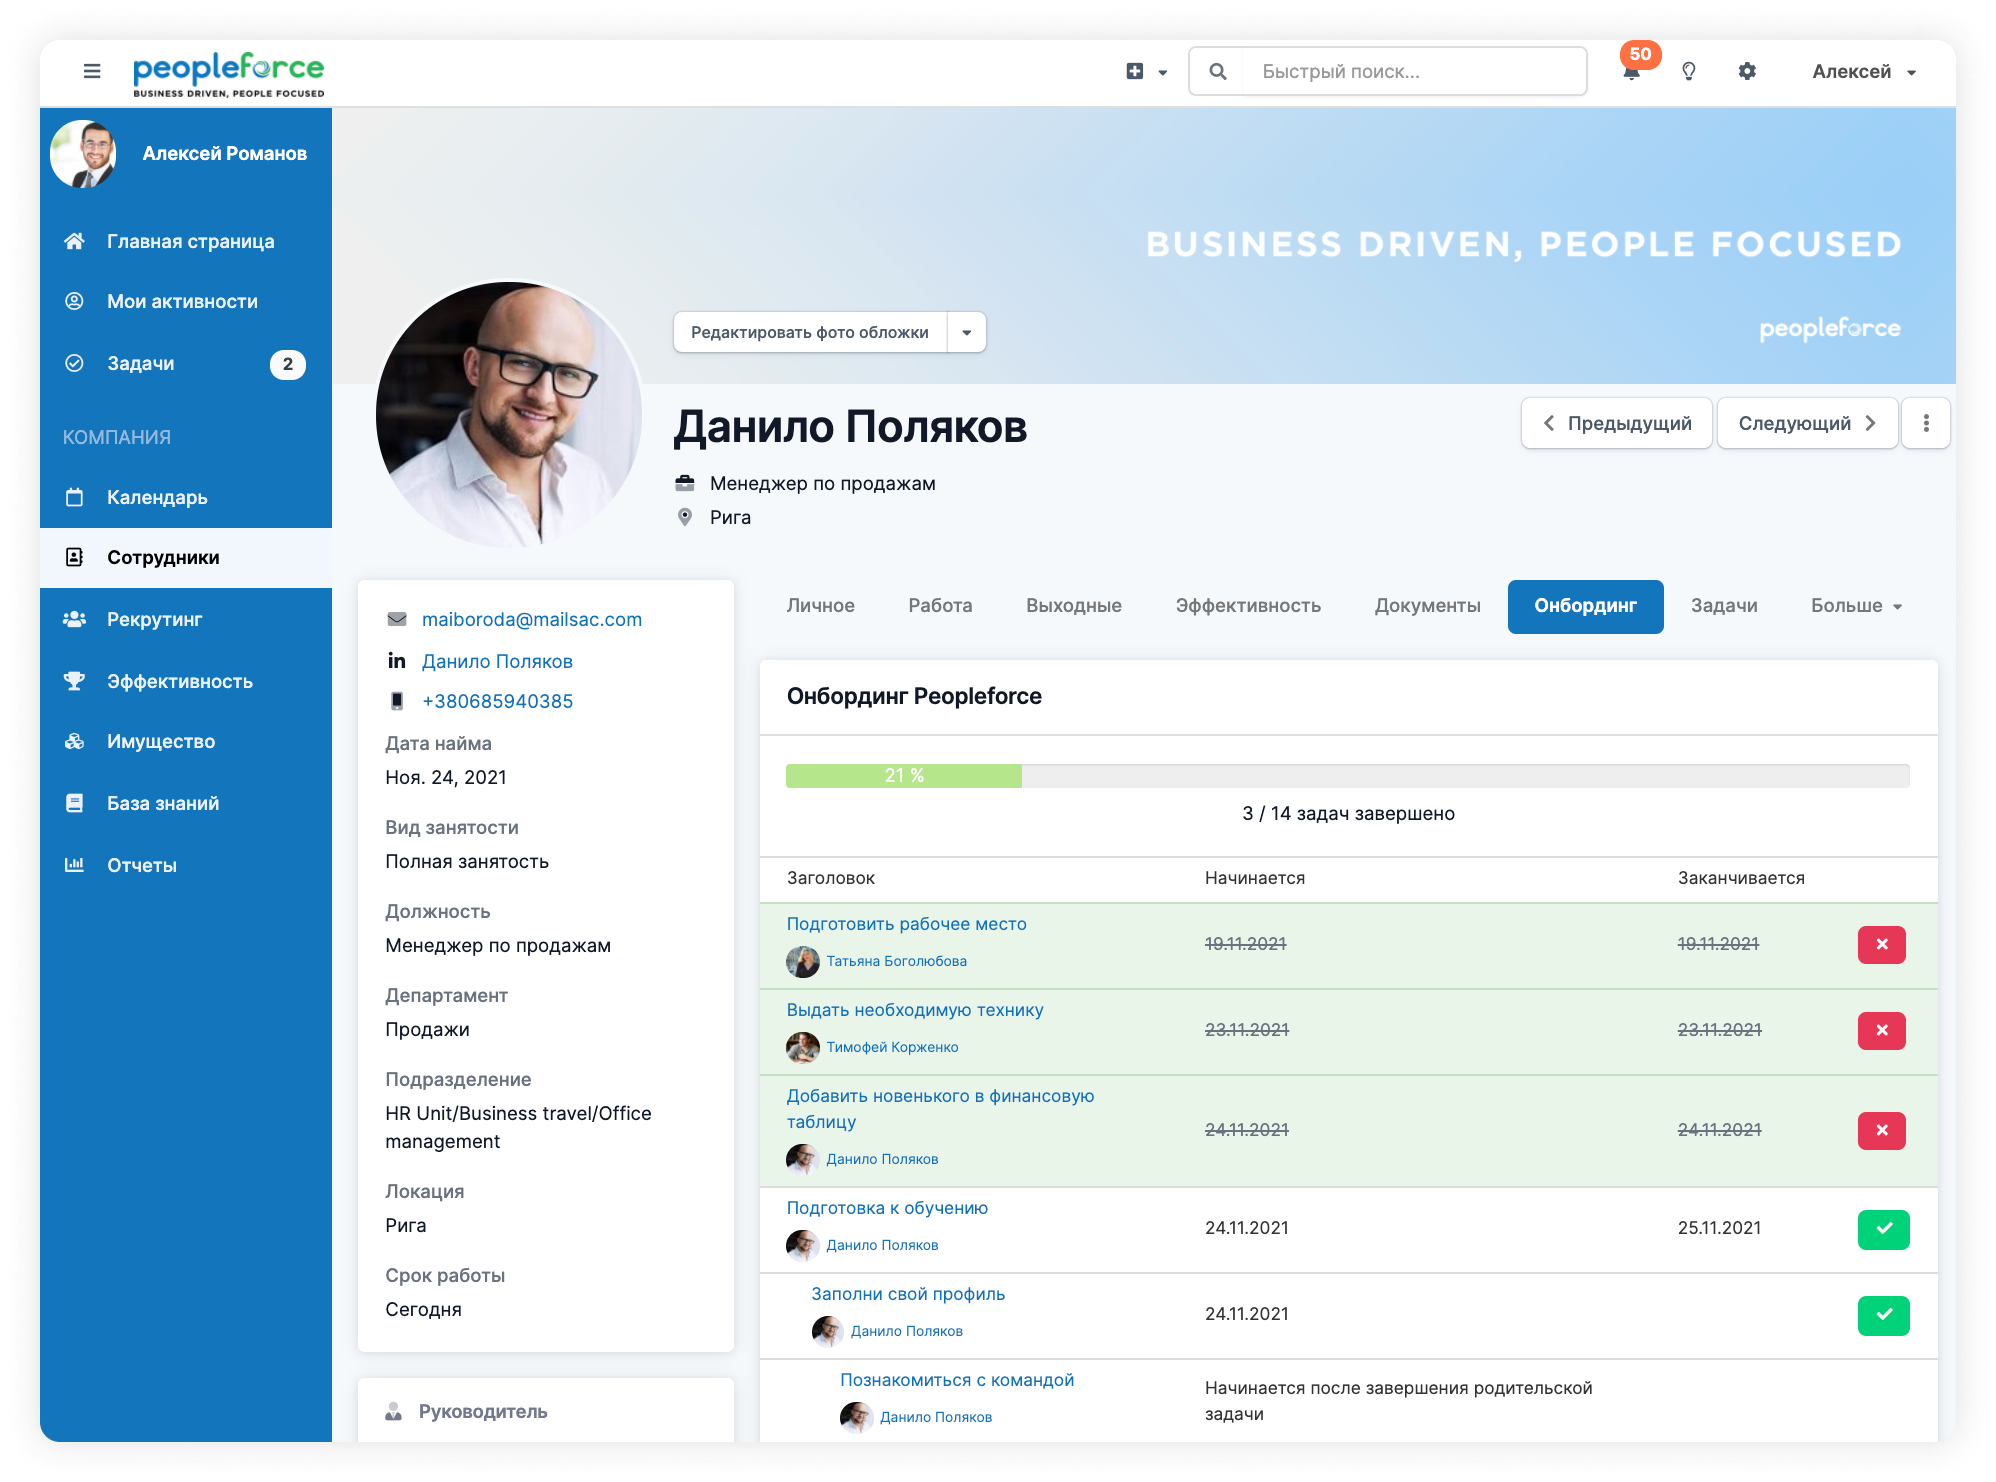Open the Алексей user menu dropdown
The image size is (1996, 1482).
[x=1864, y=71]
